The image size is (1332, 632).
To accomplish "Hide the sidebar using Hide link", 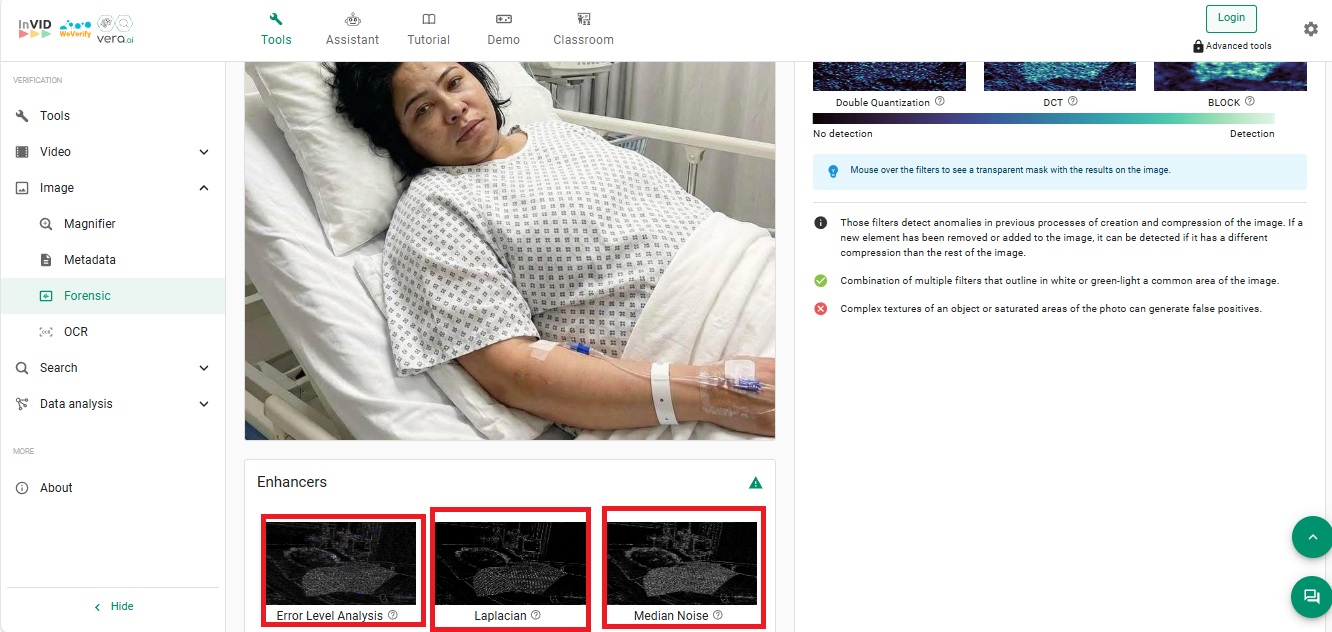I will tap(113, 607).
